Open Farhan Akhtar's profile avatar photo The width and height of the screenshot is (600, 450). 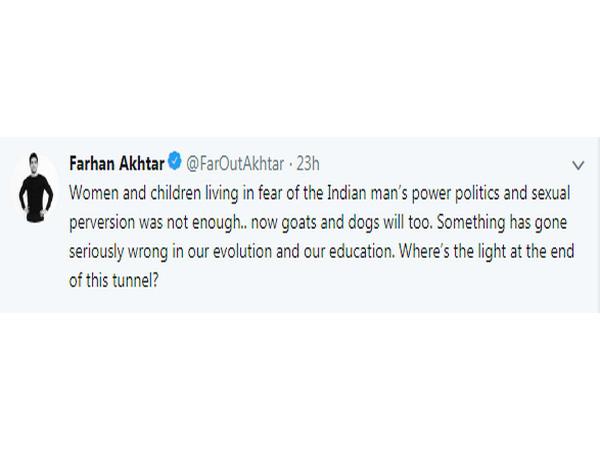coord(35,188)
